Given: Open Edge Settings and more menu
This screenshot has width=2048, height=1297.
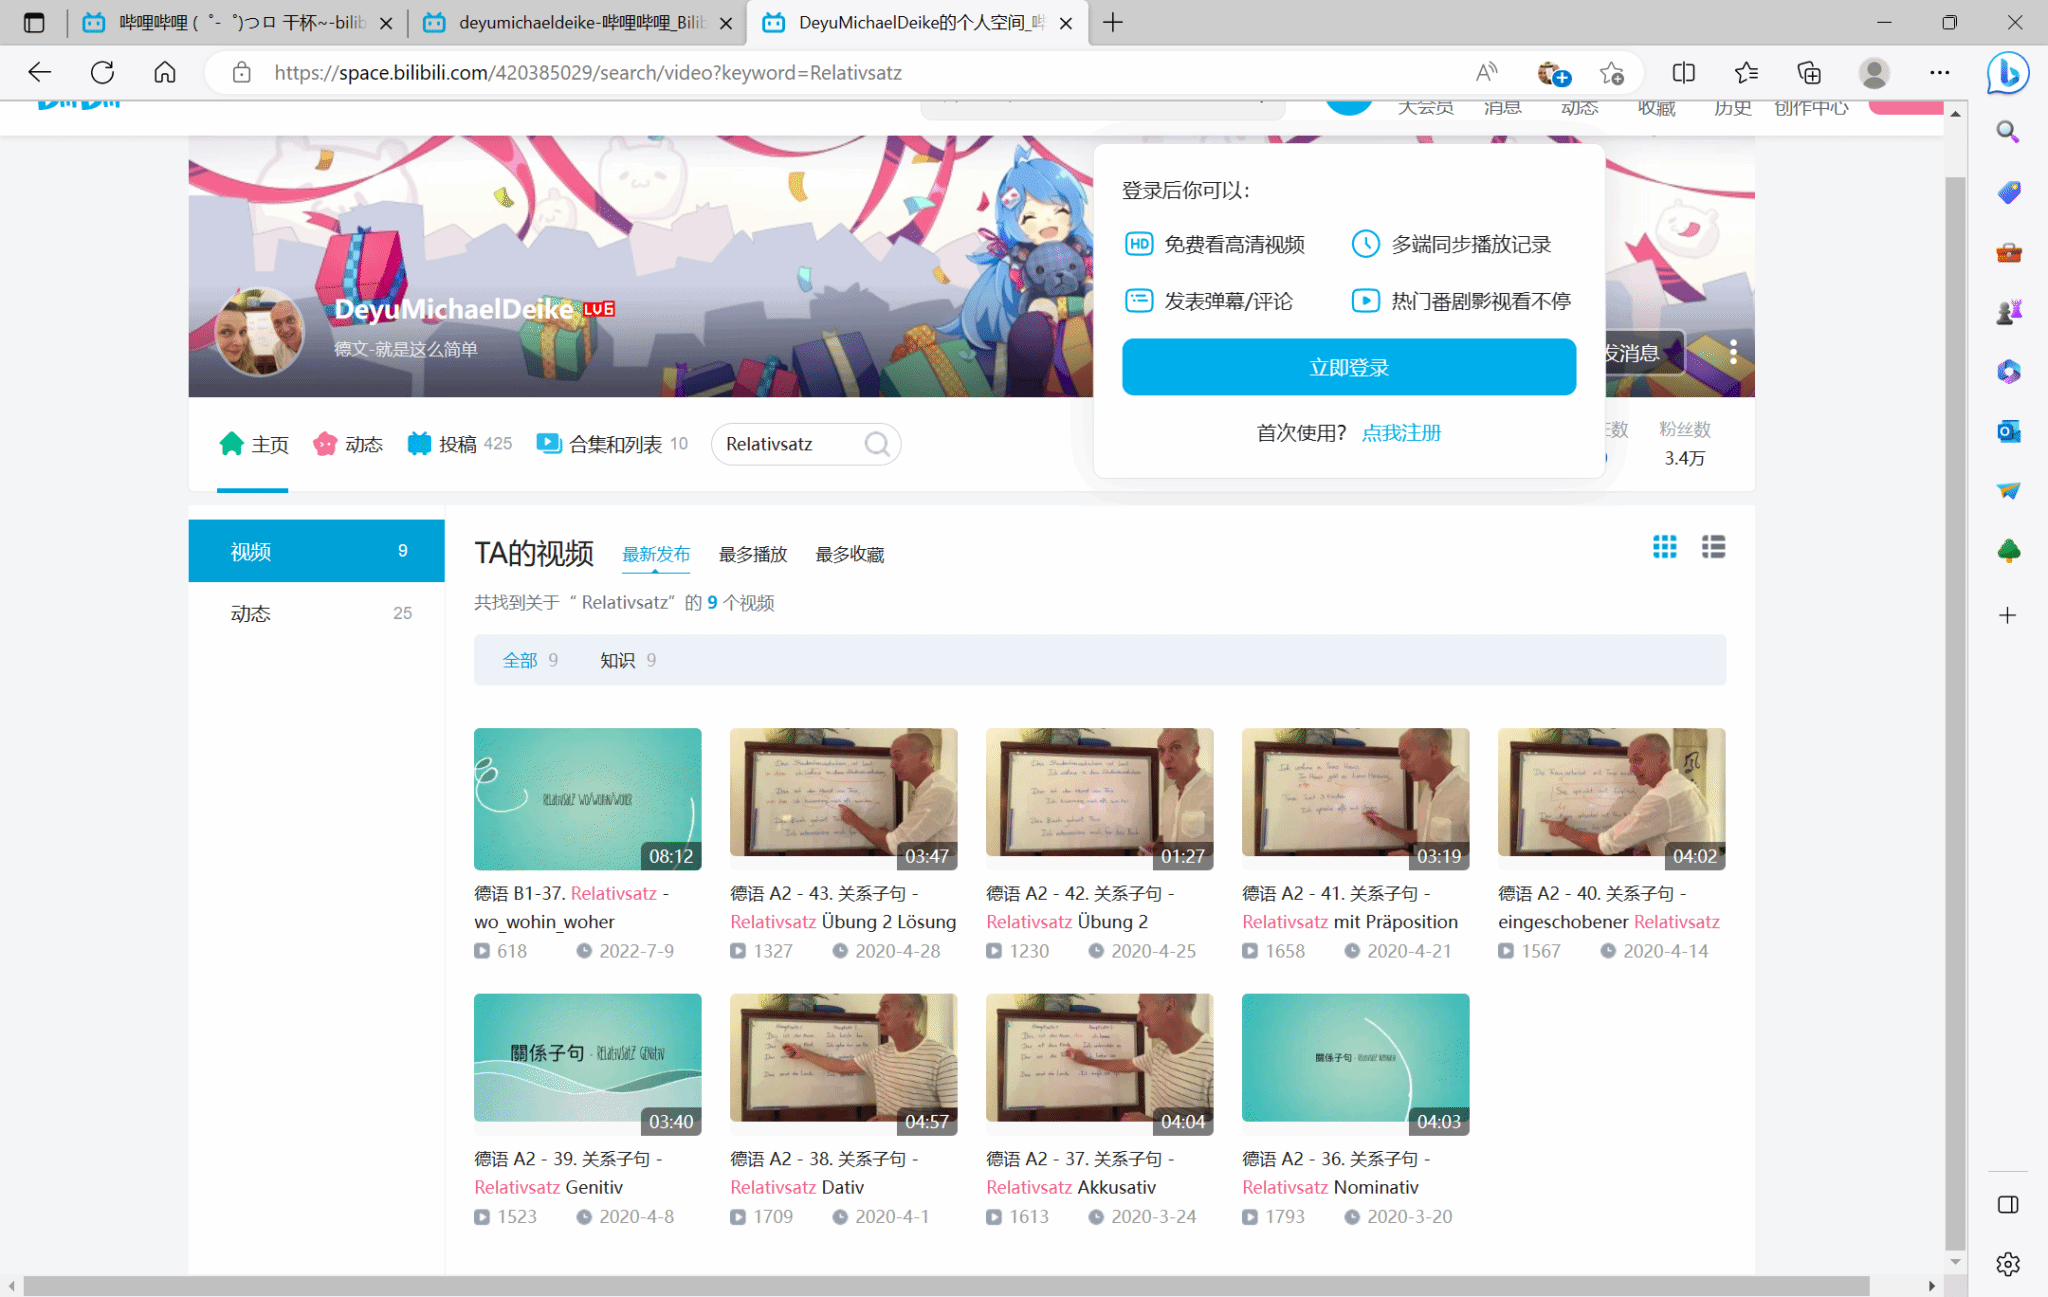Looking at the screenshot, I should coord(1939,73).
